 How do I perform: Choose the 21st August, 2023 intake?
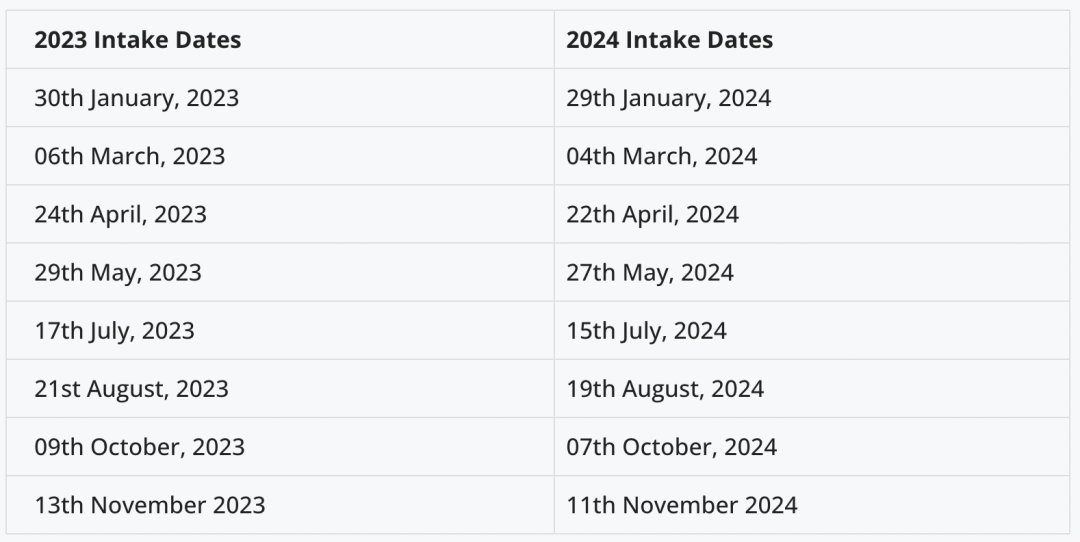click(131, 388)
